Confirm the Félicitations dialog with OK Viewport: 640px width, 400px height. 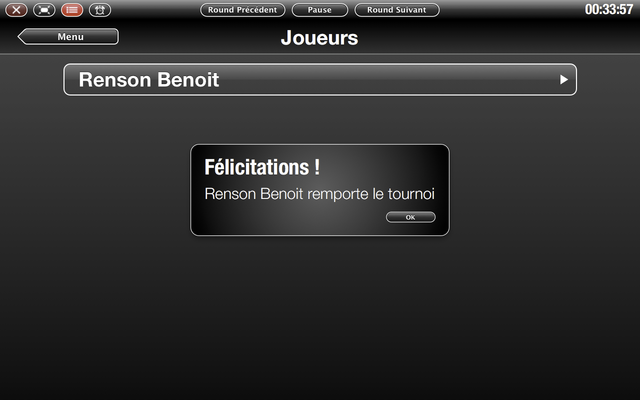pyautogui.click(x=411, y=217)
